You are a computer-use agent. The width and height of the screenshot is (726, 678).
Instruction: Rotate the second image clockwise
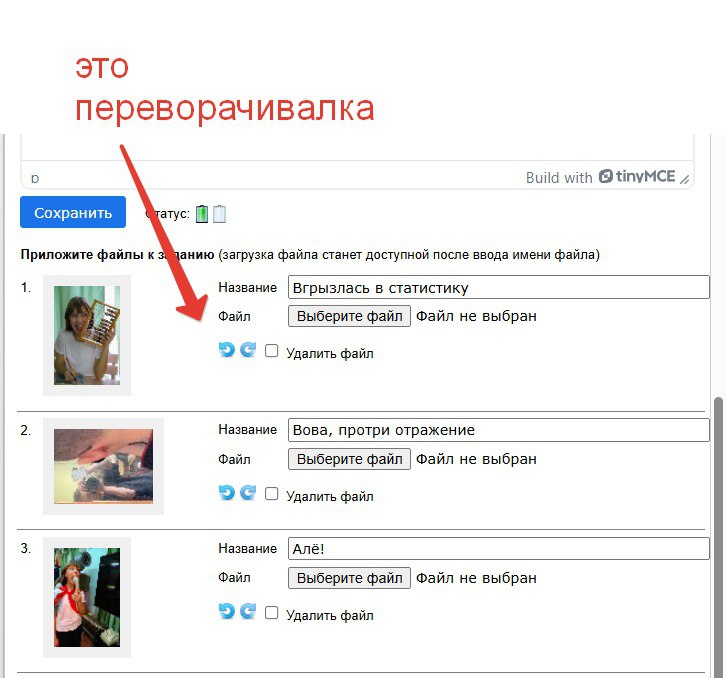tap(247, 493)
